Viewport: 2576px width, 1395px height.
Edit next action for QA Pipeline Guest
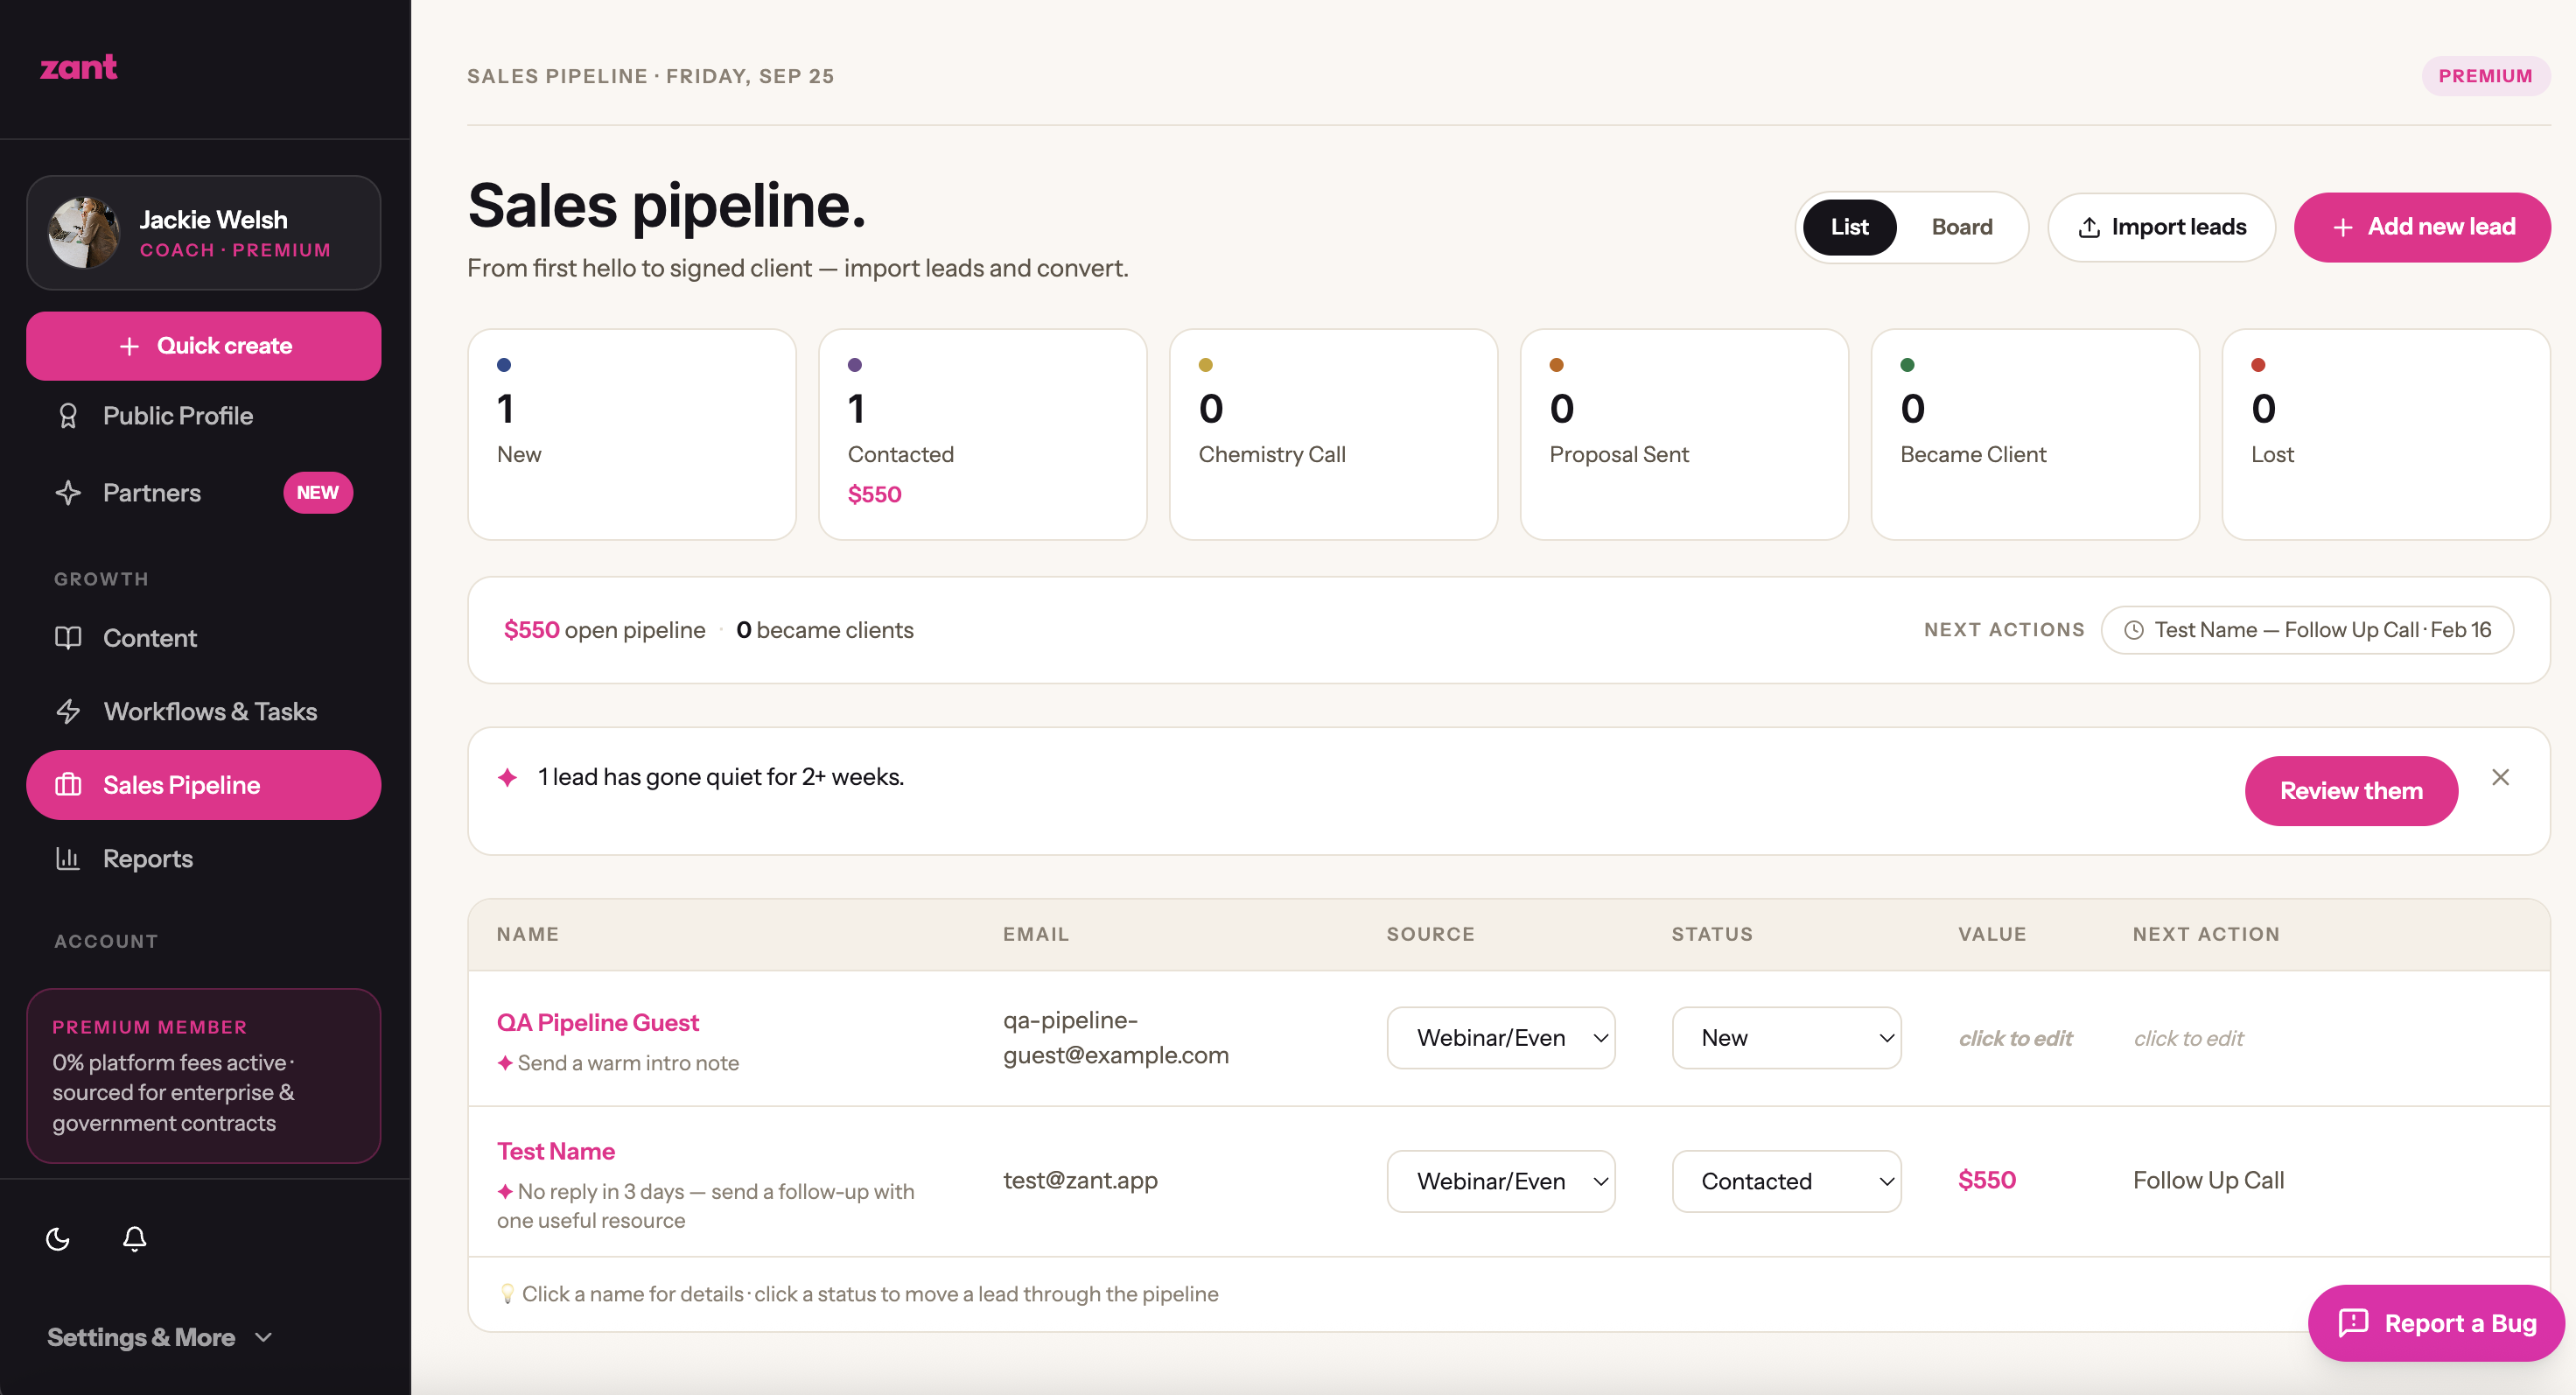coord(2188,1038)
